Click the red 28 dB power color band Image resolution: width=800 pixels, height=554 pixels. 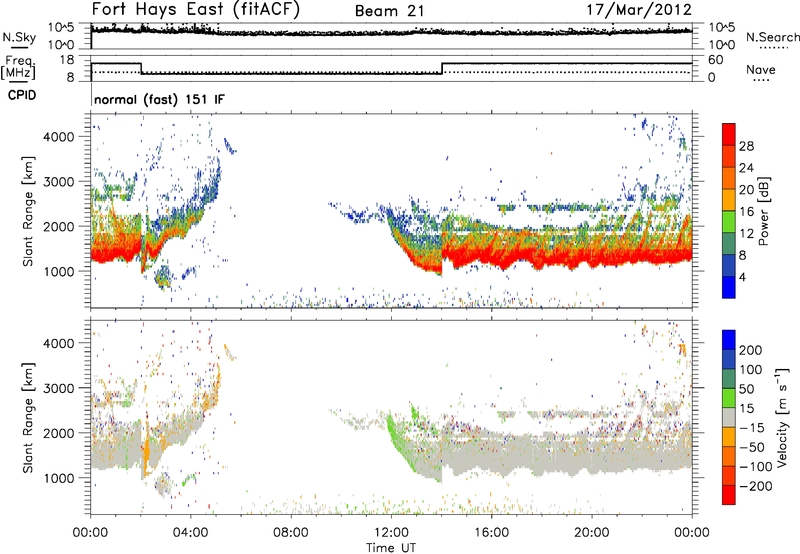pos(729,134)
